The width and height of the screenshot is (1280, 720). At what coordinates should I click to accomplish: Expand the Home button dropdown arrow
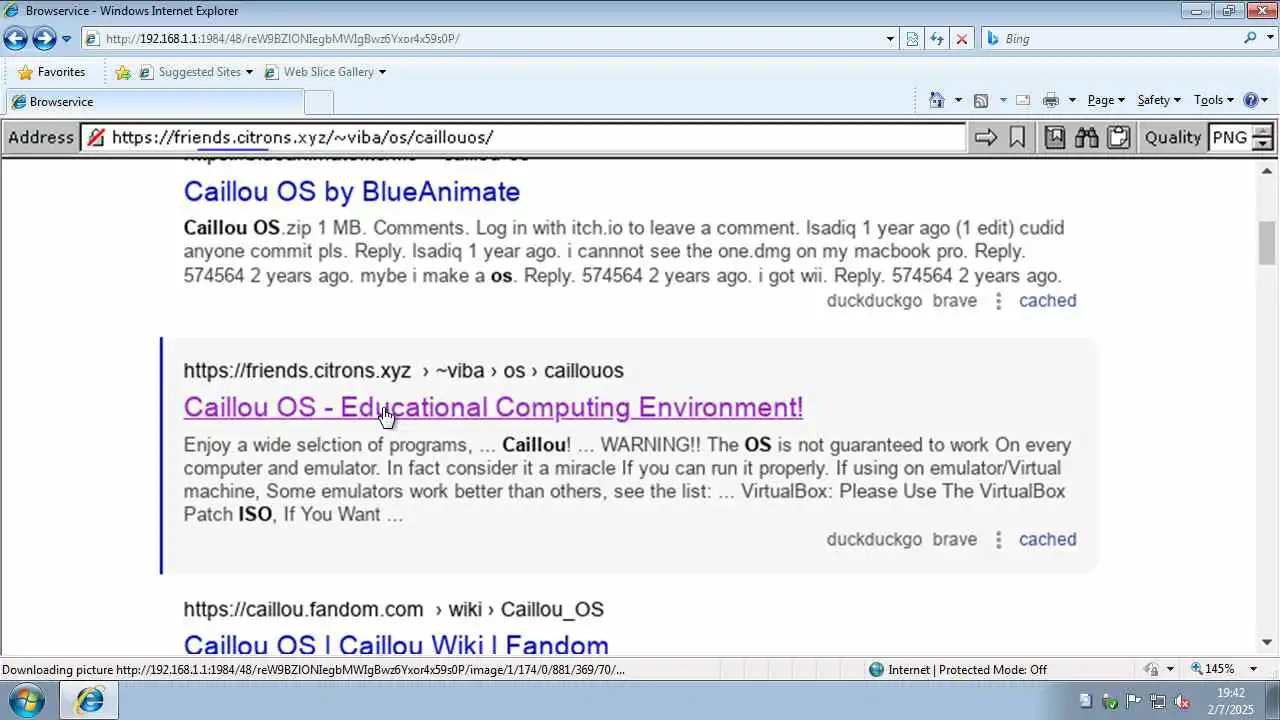(958, 100)
